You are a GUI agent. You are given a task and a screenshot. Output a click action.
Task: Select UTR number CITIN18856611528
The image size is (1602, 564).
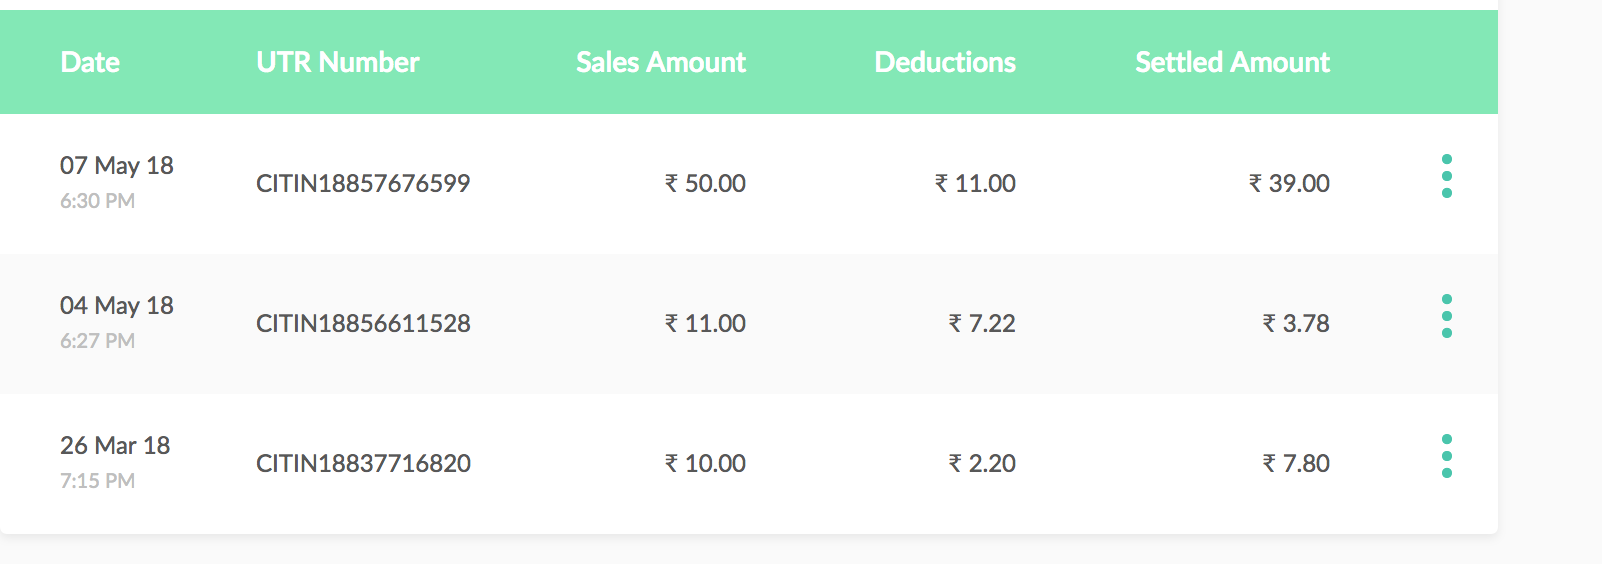click(x=363, y=323)
